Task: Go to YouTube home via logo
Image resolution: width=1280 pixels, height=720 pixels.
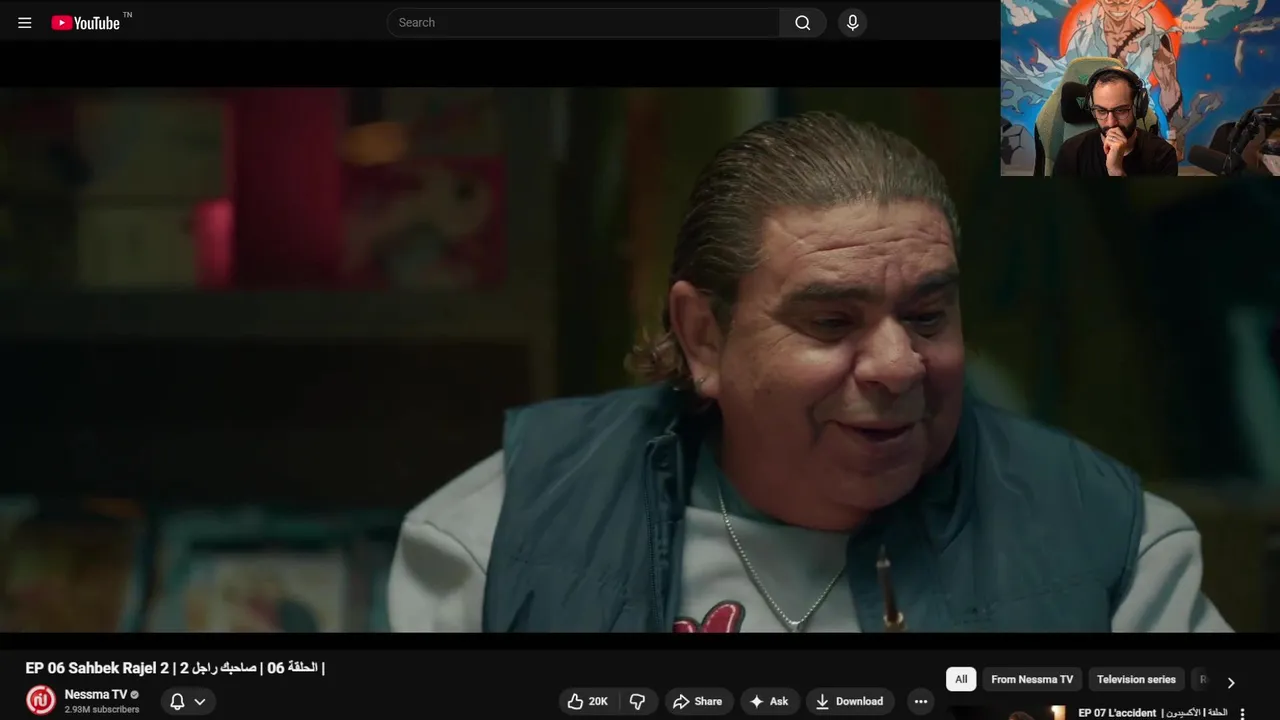Action: tap(86, 22)
